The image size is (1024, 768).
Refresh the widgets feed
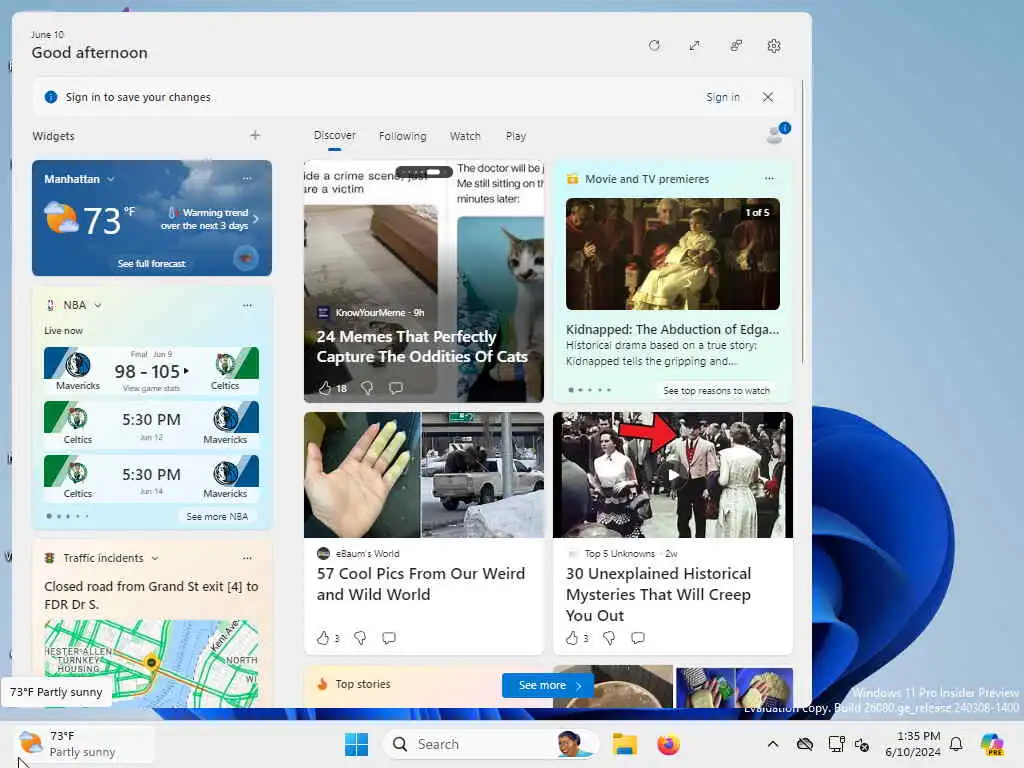tap(654, 46)
